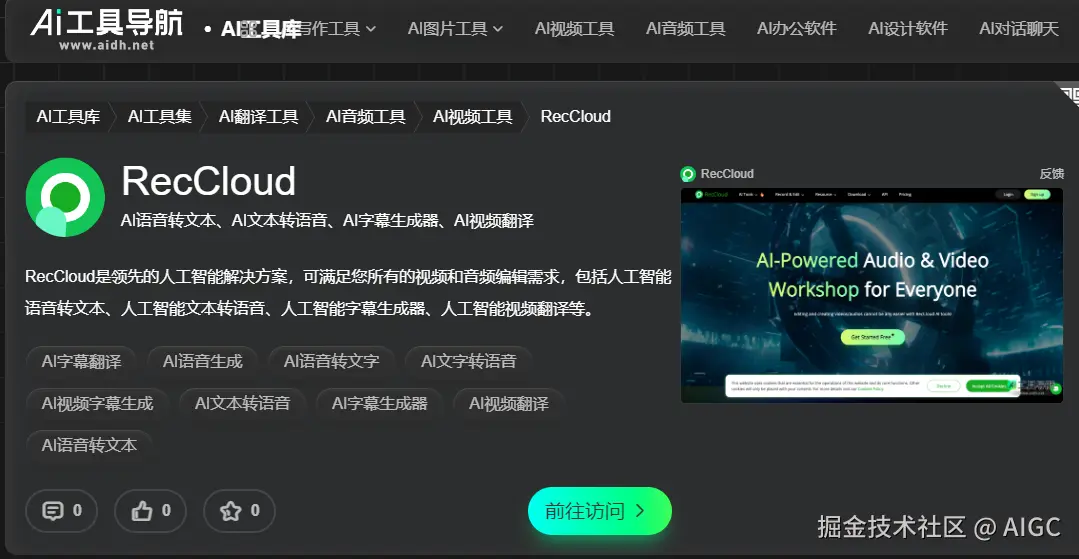Expand the AI图片工具 dropdown menu
1079x559 pixels.
(455, 29)
